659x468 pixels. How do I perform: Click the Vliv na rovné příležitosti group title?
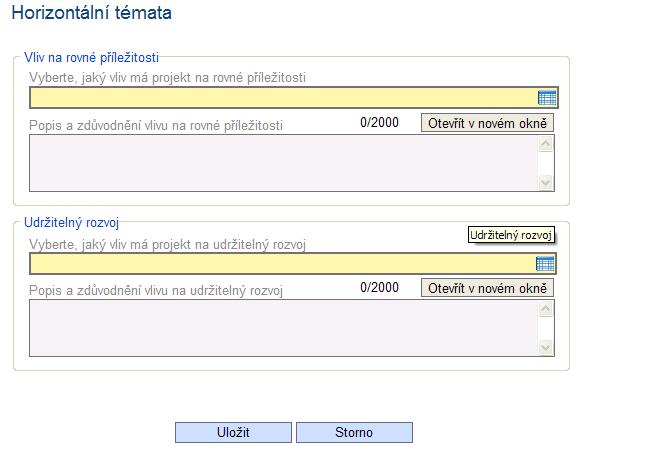coord(91,57)
